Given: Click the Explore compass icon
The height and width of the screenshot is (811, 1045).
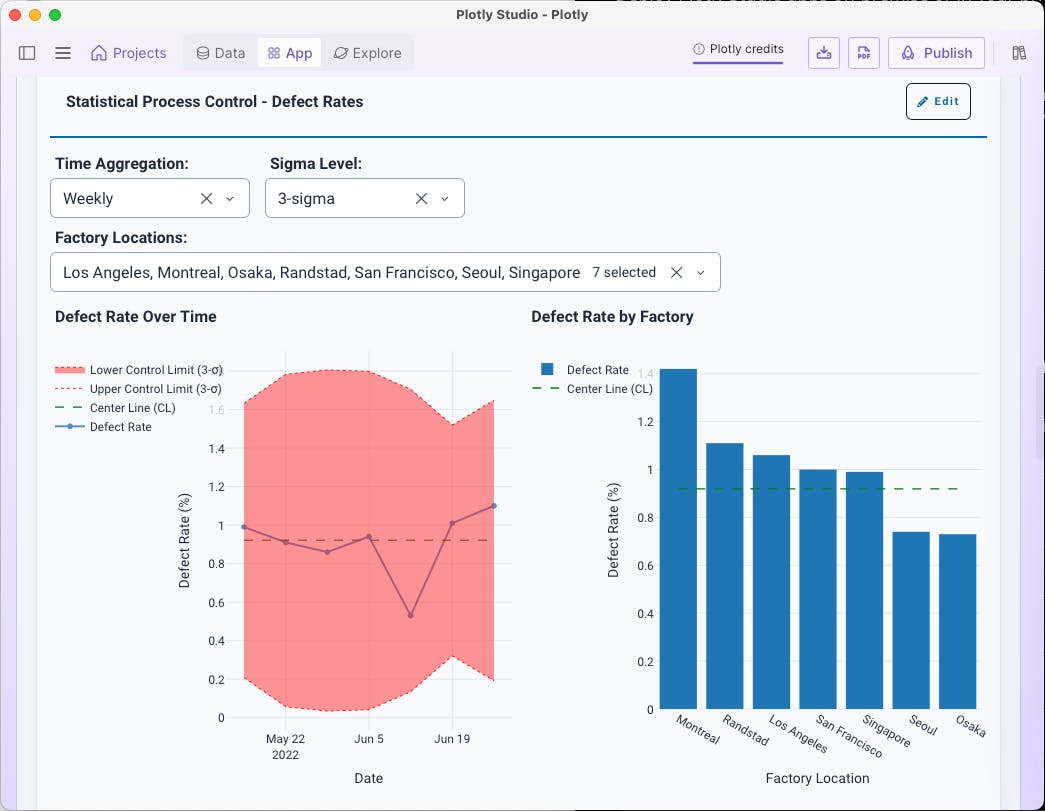Looking at the screenshot, I should click(341, 53).
